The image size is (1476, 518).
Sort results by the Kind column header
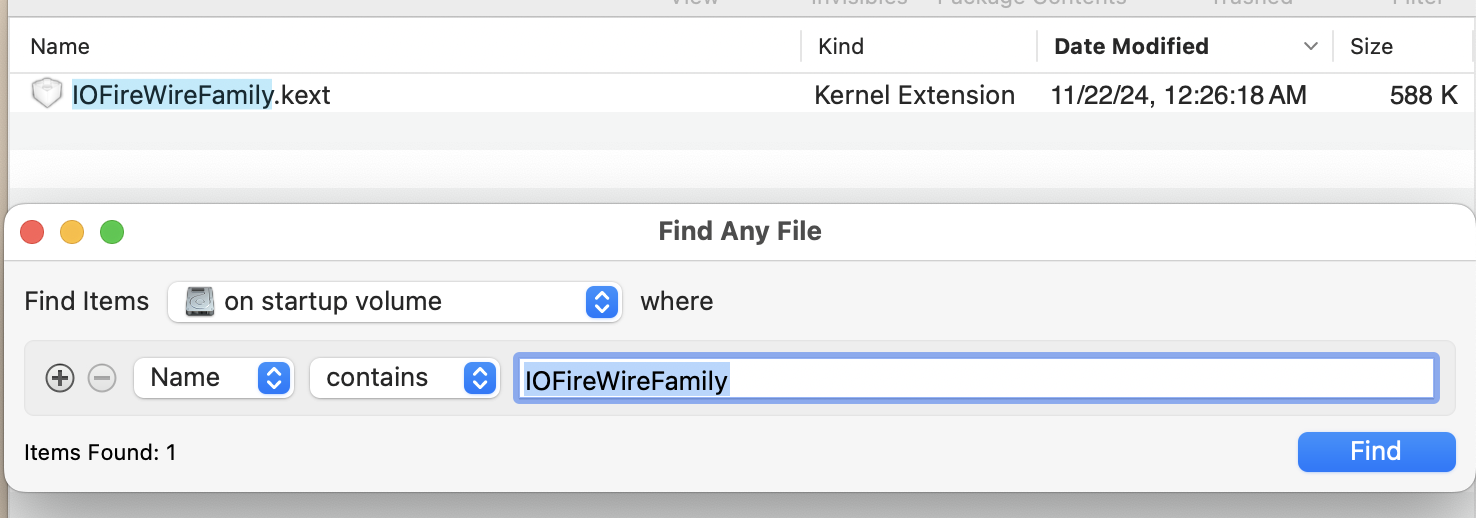pos(841,46)
